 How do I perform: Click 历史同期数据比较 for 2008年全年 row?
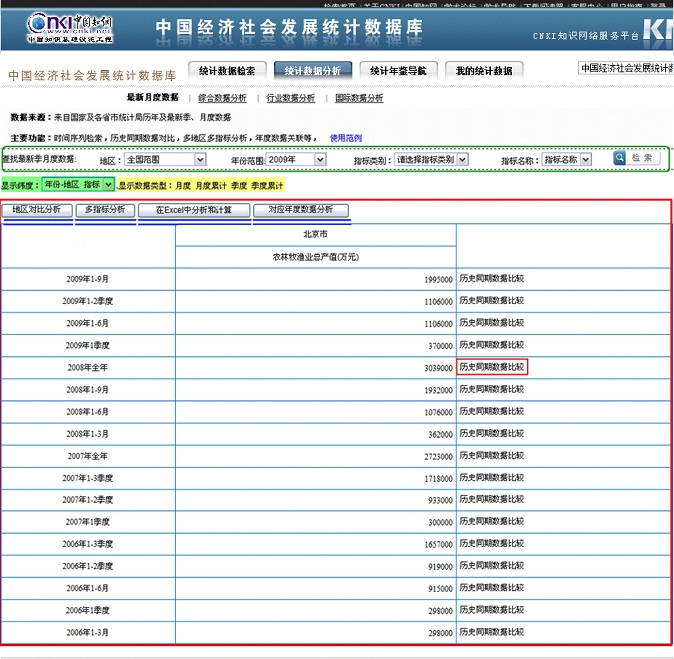491,367
